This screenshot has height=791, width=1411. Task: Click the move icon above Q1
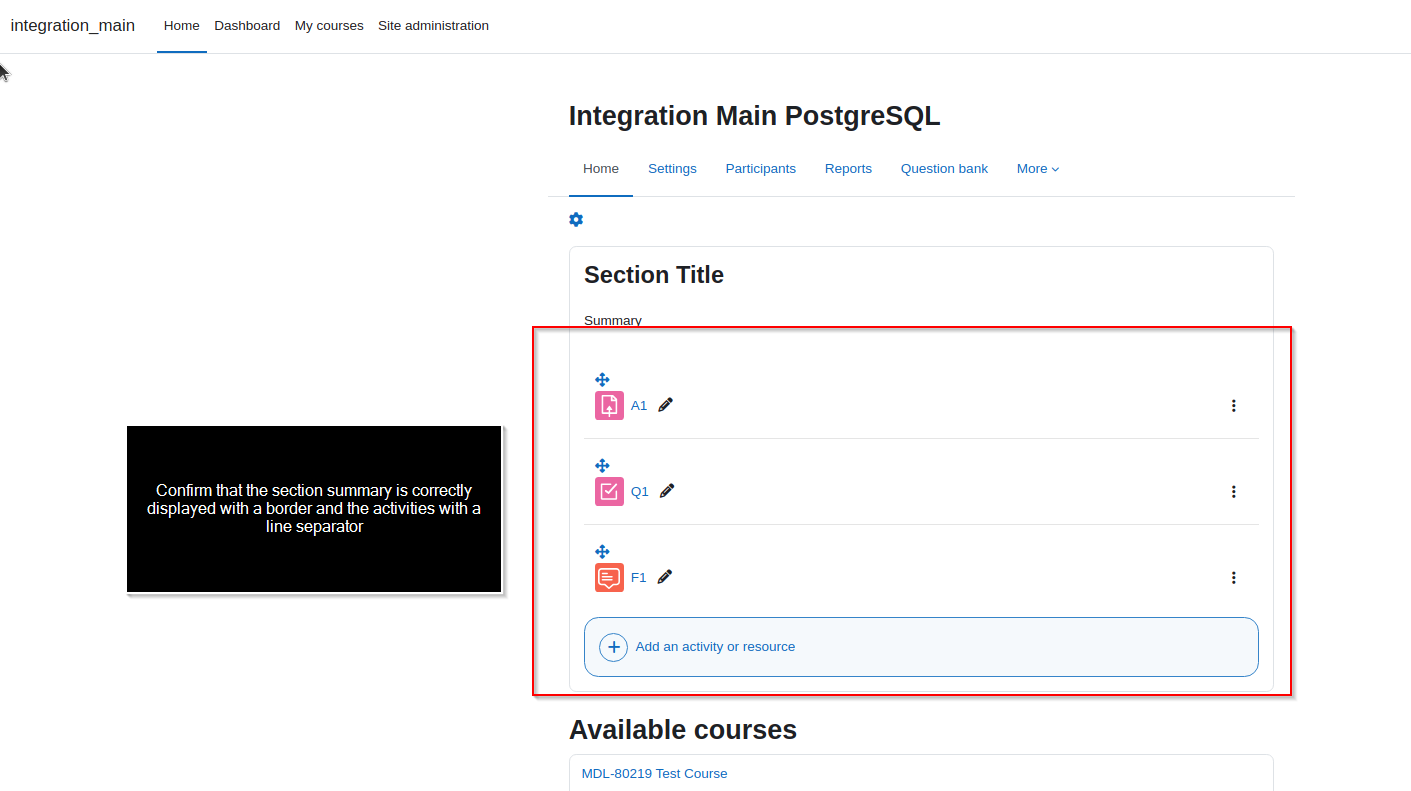coord(602,466)
